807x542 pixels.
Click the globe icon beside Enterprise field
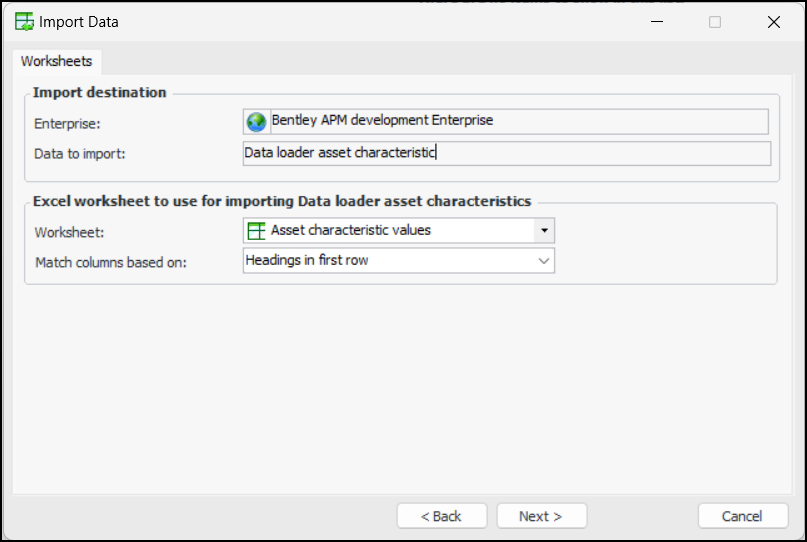pyautogui.click(x=256, y=121)
